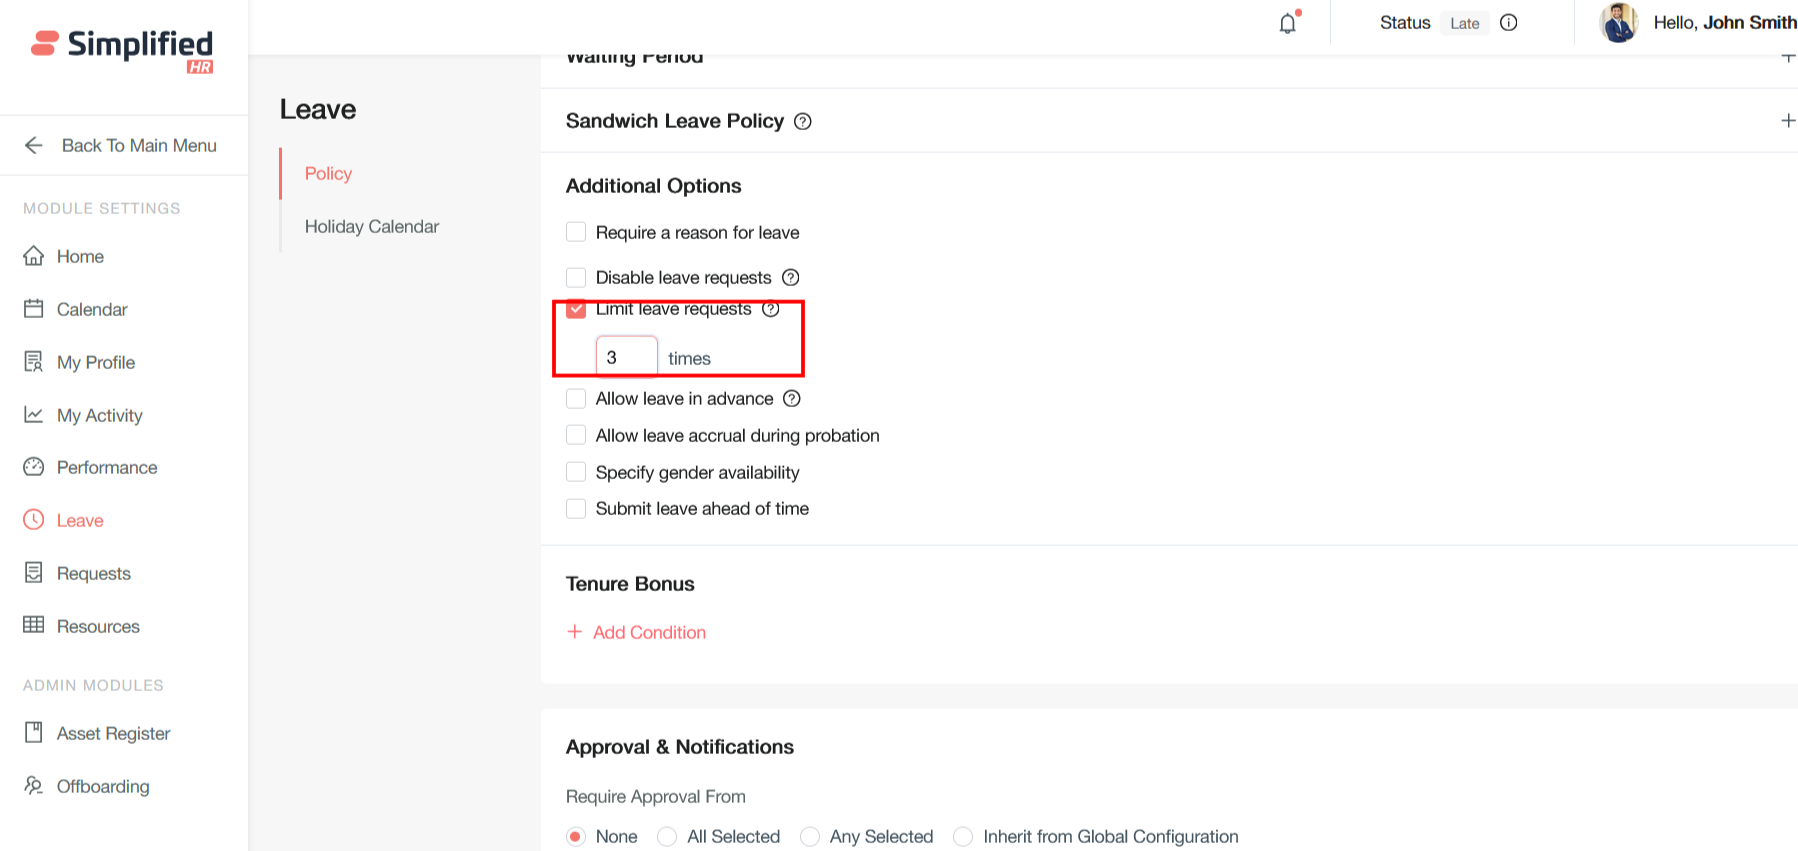
Task: Tick Specify gender availability checkbox
Action: (x=576, y=472)
